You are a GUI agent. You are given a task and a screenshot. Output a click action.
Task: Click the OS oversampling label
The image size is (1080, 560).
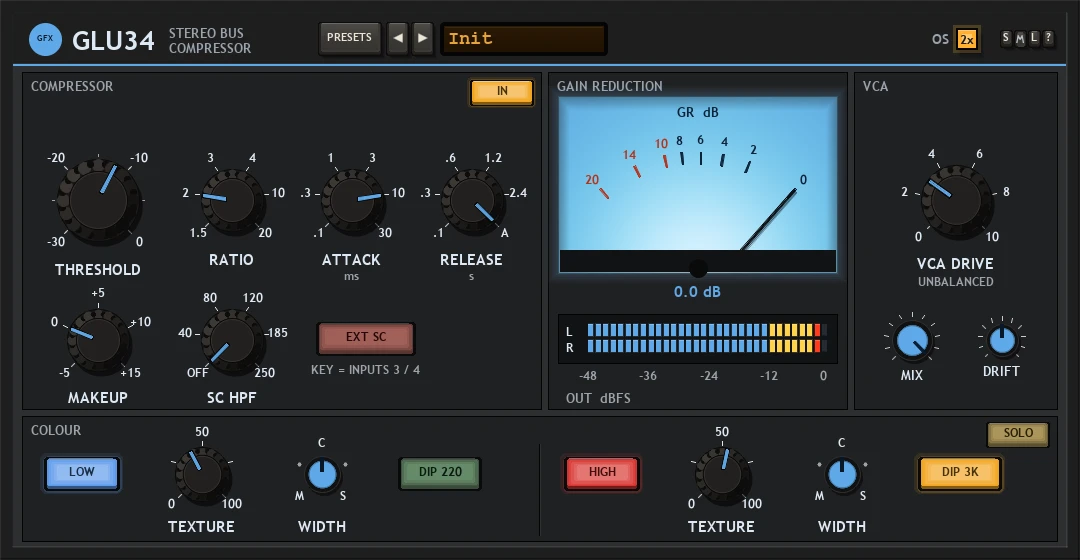click(940, 39)
